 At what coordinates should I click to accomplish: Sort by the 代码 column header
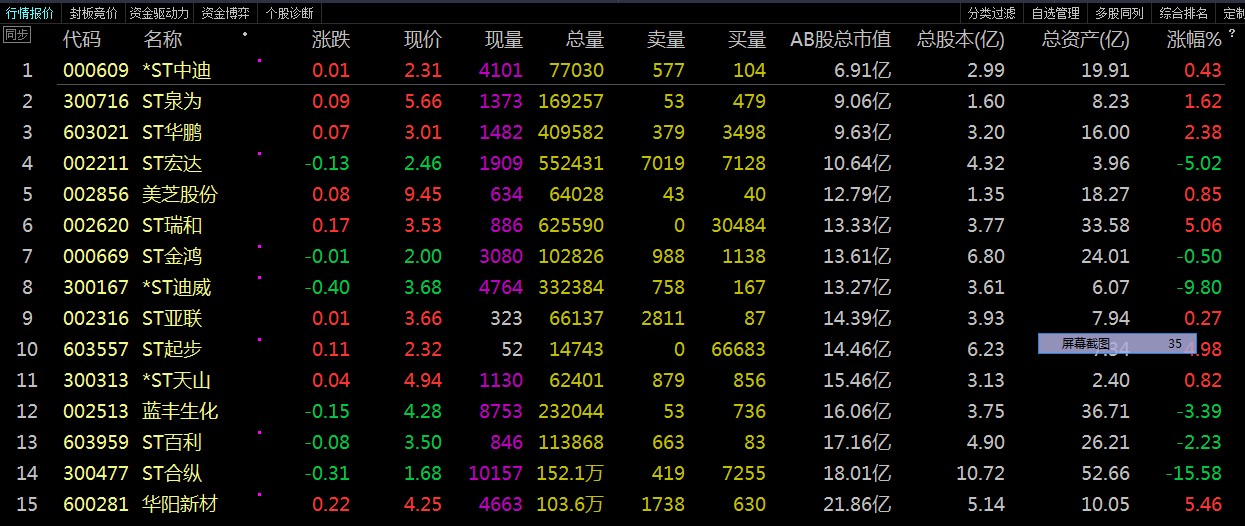tap(82, 40)
